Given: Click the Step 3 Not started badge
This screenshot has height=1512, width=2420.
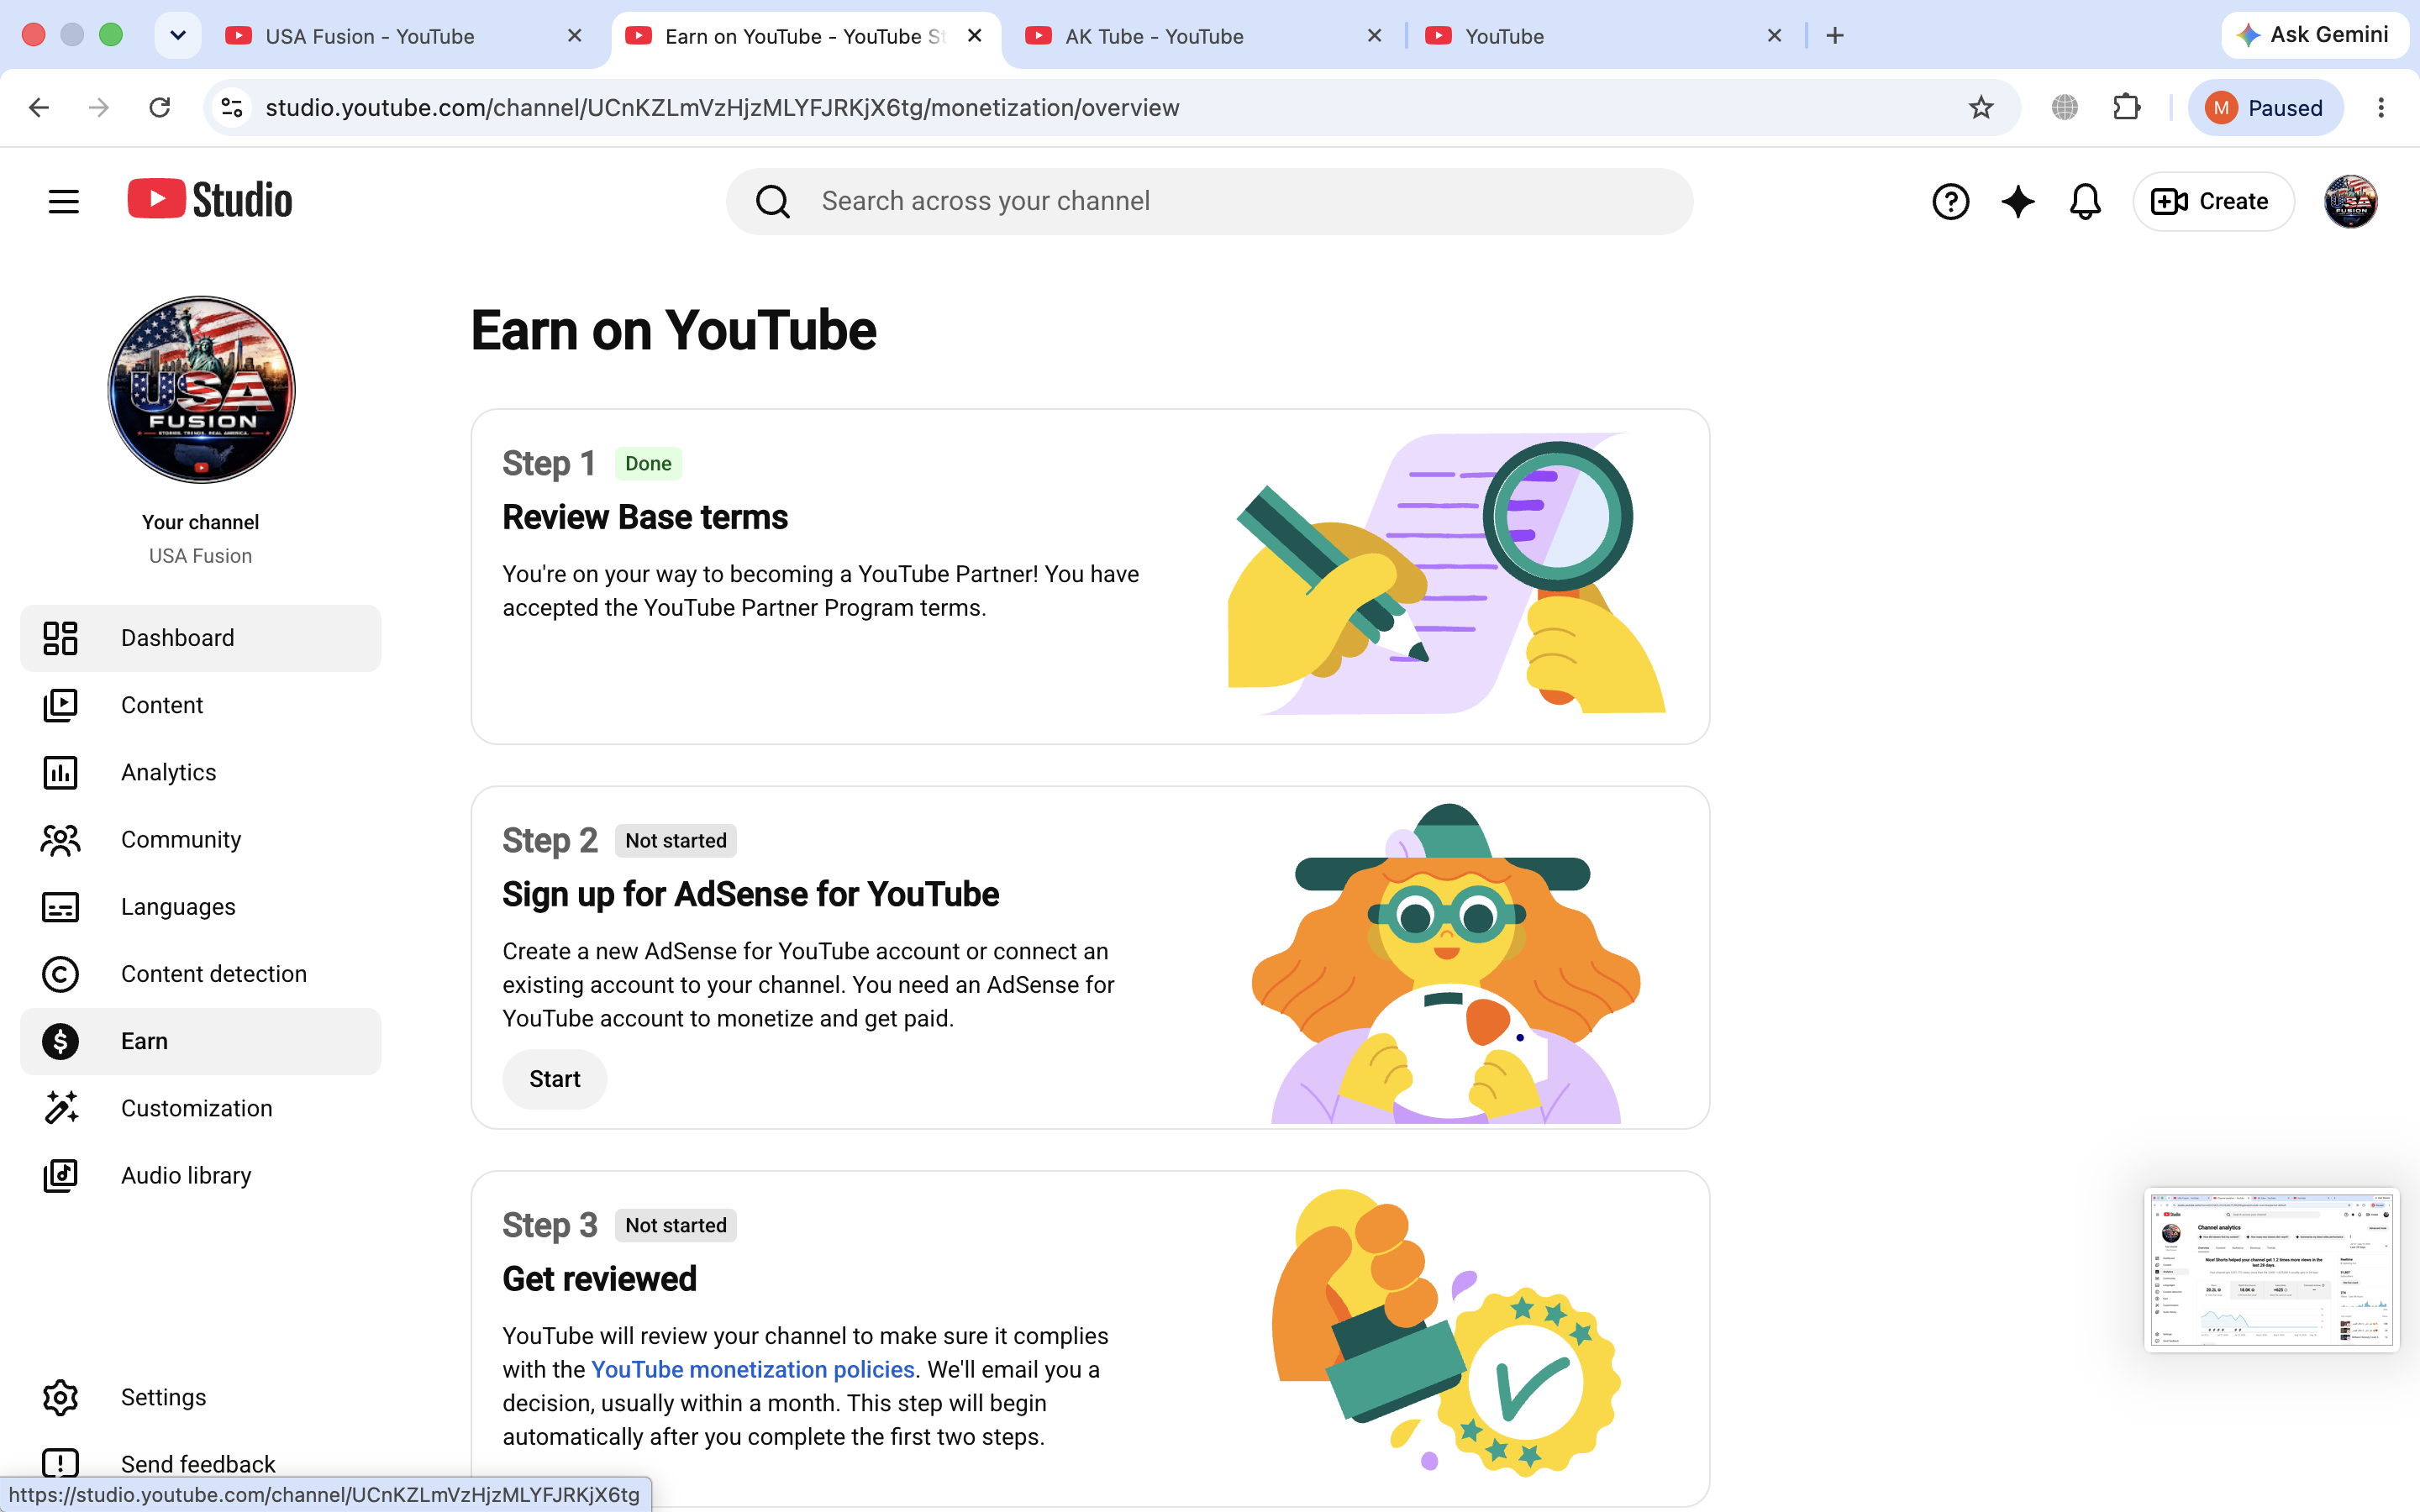Looking at the screenshot, I should (x=676, y=1225).
